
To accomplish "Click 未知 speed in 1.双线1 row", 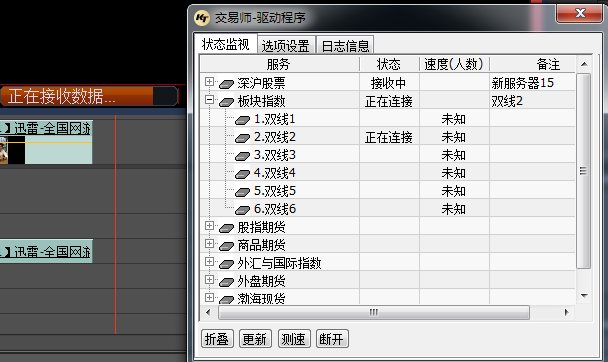I will pyautogui.click(x=453, y=119).
